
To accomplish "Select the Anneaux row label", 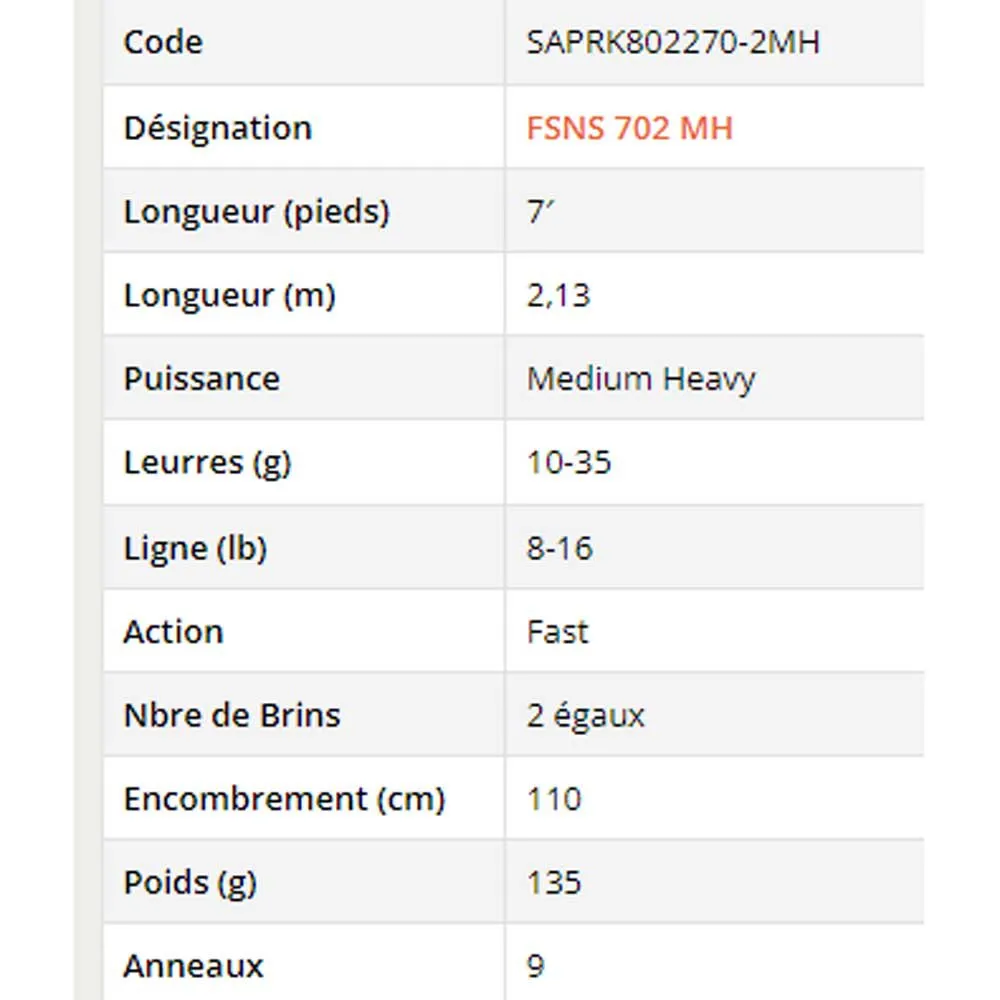I will [193, 966].
